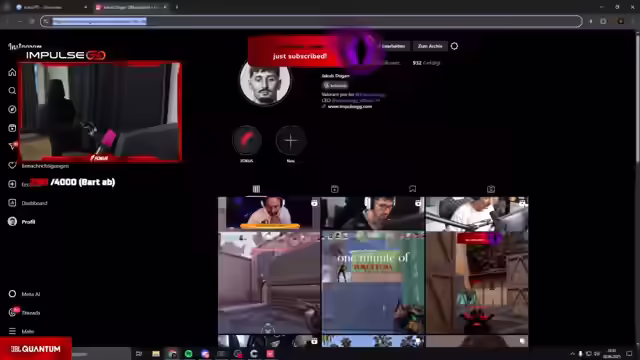Switch to the posts grid tab
640x360 pixels.
256,189
